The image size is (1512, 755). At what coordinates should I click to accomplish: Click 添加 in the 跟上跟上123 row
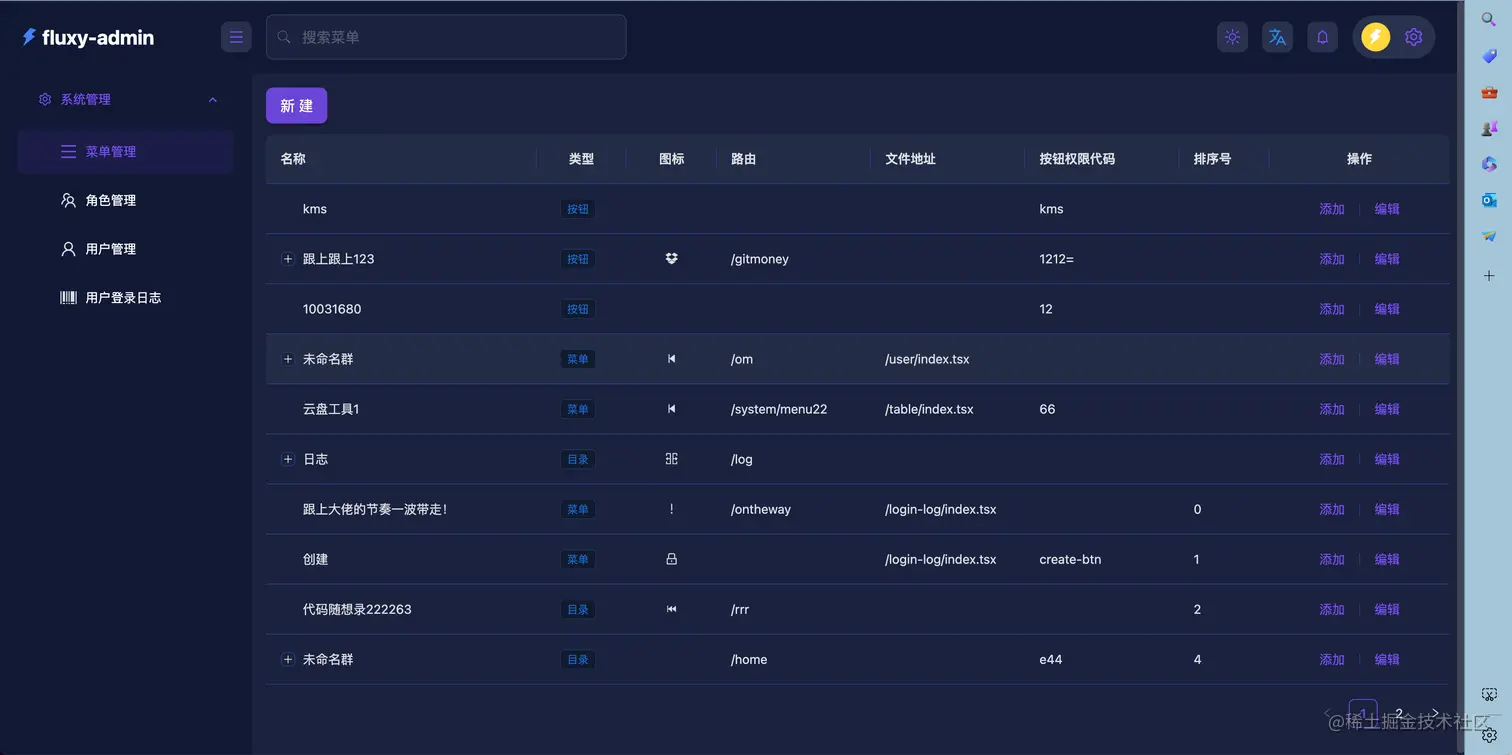click(1332, 259)
